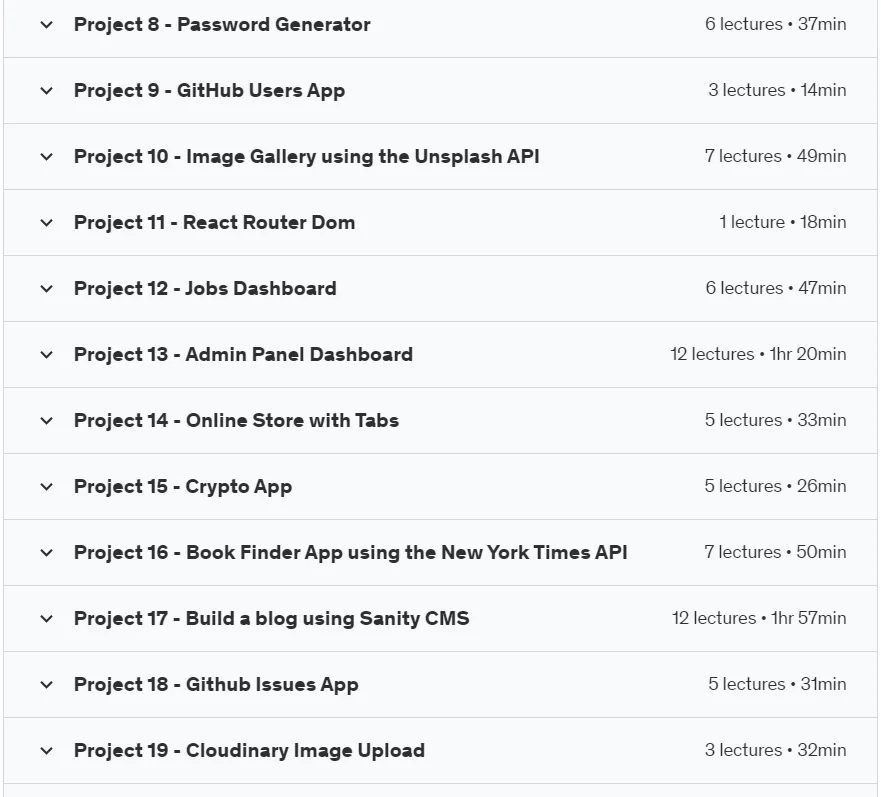Select the Project 8 - Password Generator title

[x=222, y=25]
